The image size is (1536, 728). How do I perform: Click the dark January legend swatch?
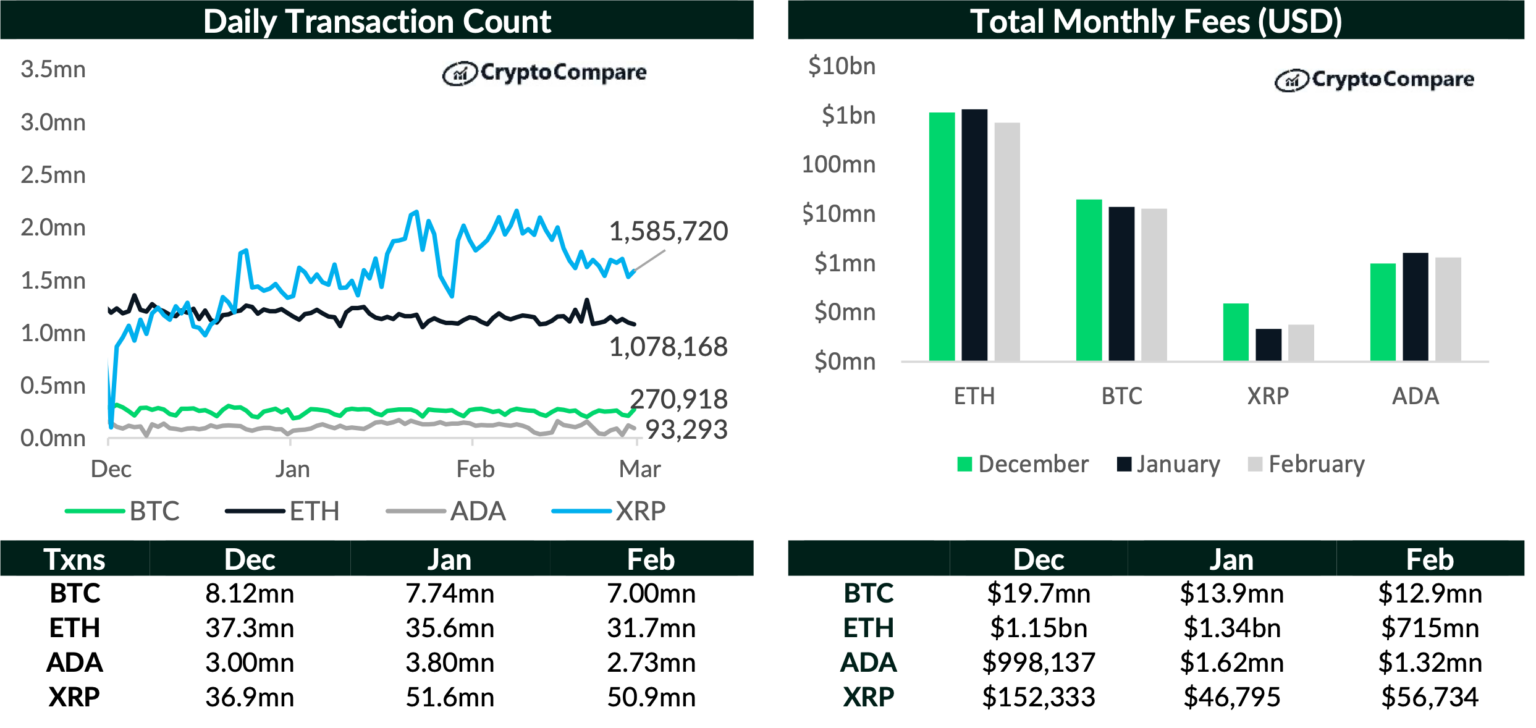coord(1124,464)
